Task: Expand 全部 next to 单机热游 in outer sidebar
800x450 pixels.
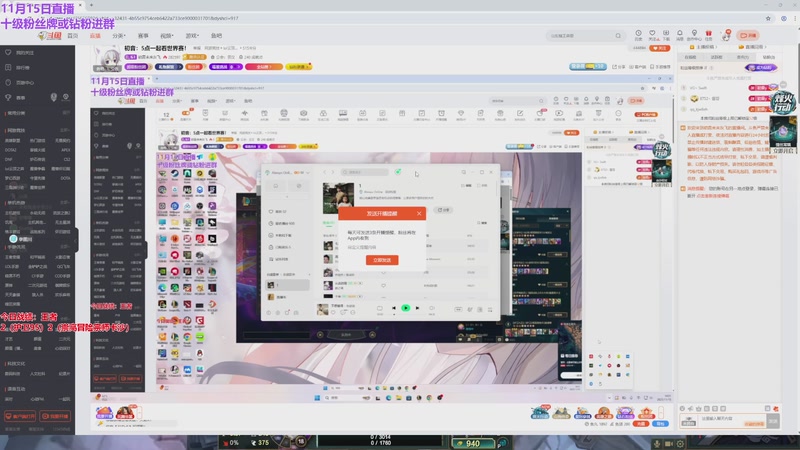Action: (x=65, y=203)
